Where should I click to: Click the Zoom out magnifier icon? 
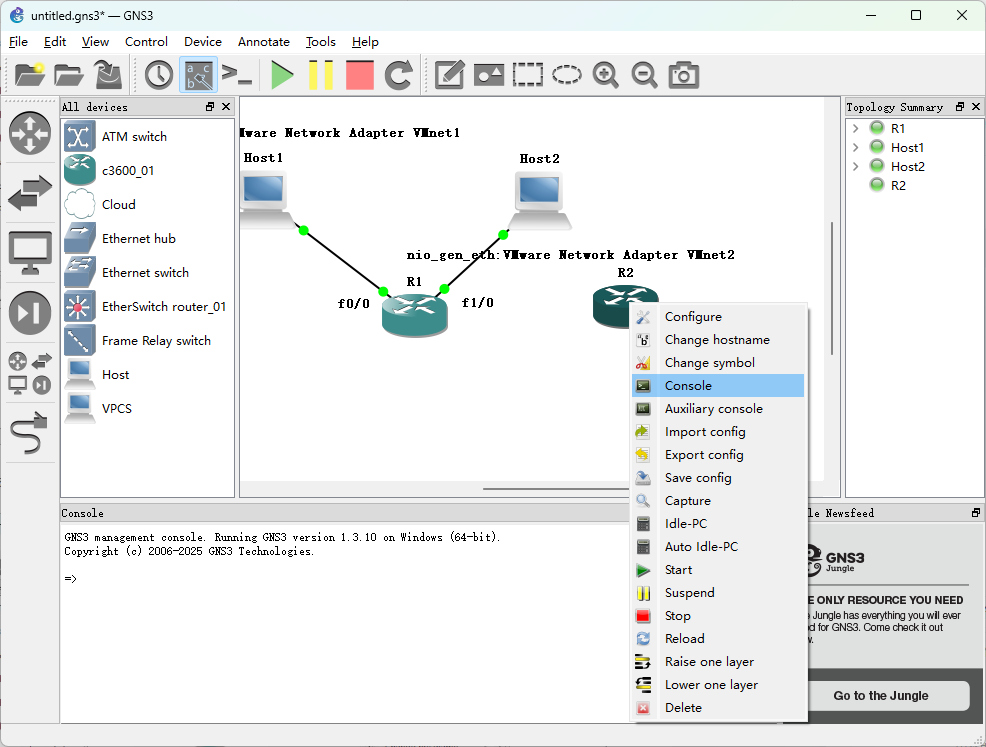tap(645, 75)
